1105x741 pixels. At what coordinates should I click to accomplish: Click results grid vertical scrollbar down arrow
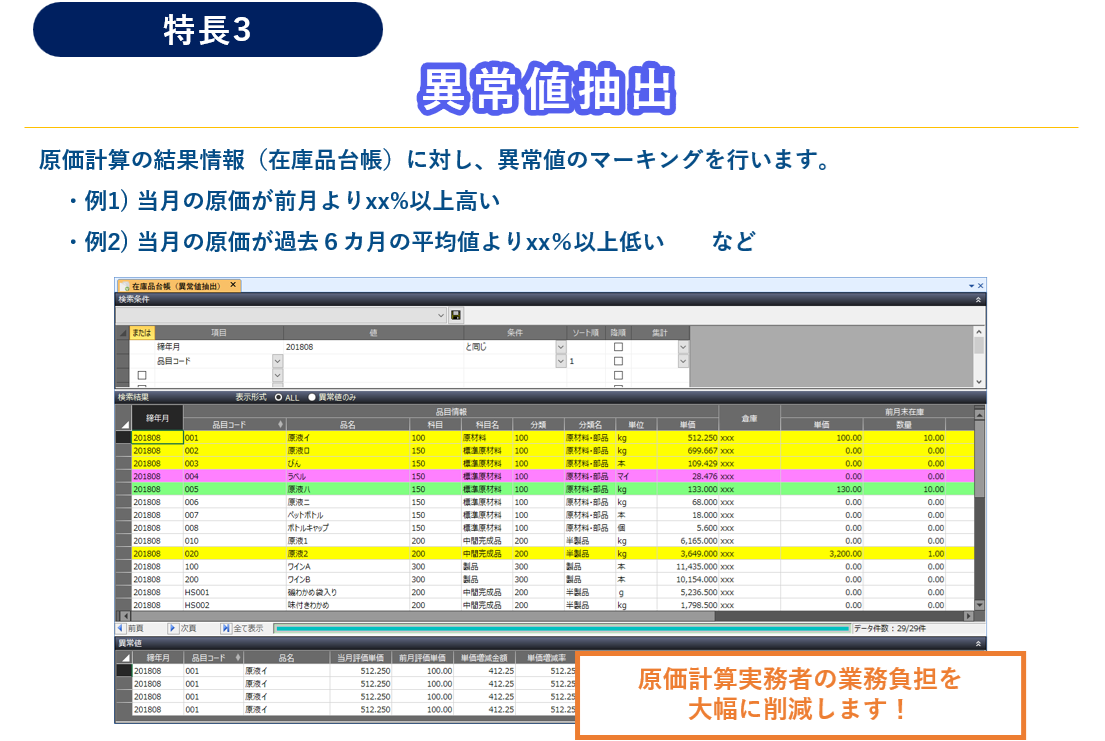point(979,605)
